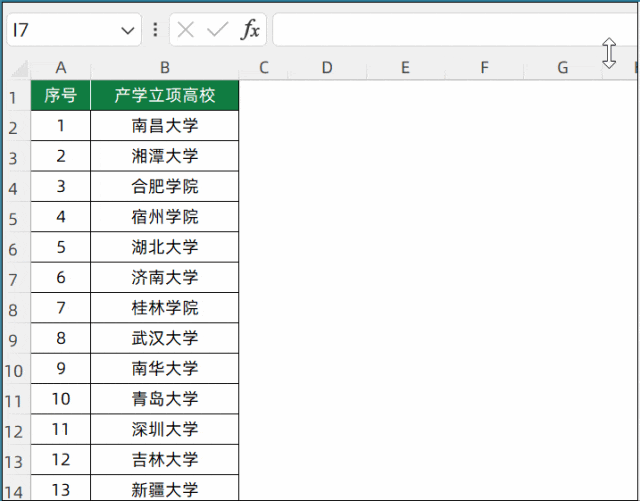Select row 2 header
Viewport: 640px width, 501px height.
[x=16, y=127]
